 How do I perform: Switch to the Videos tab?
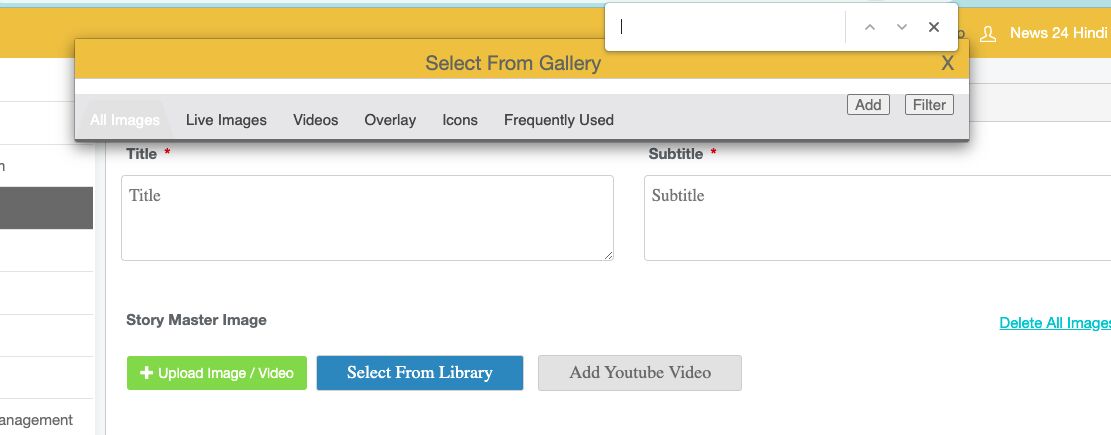(316, 120)
